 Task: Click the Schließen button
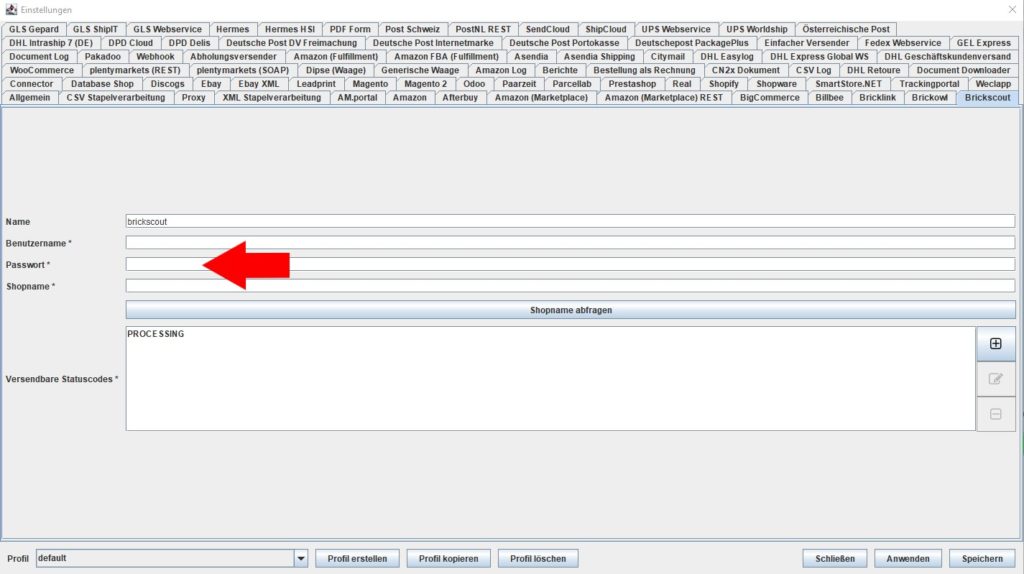point(835,558)
